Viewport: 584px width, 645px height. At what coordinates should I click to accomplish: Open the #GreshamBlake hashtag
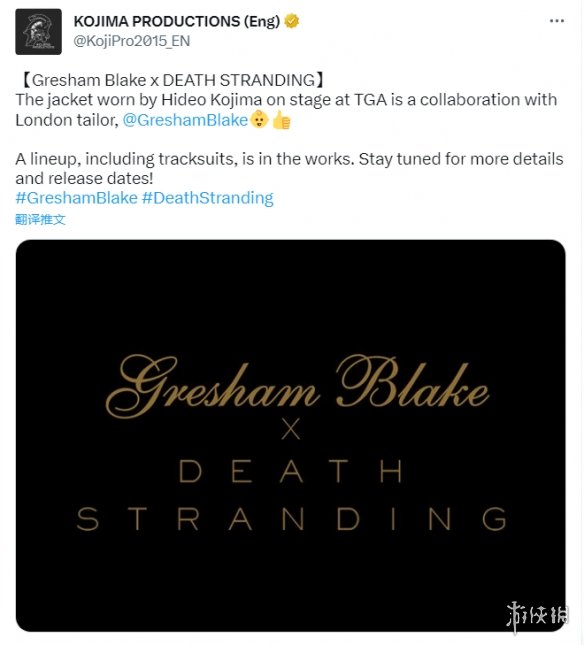(x=76, y=198)
